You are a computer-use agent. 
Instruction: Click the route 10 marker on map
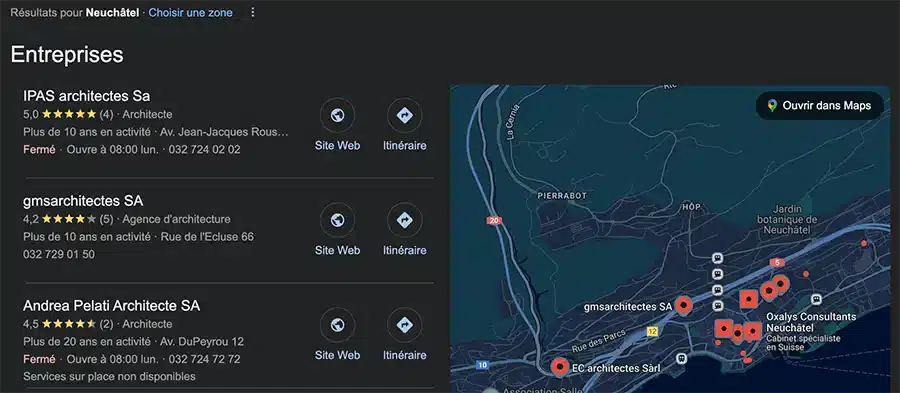[x=483, y=364]
